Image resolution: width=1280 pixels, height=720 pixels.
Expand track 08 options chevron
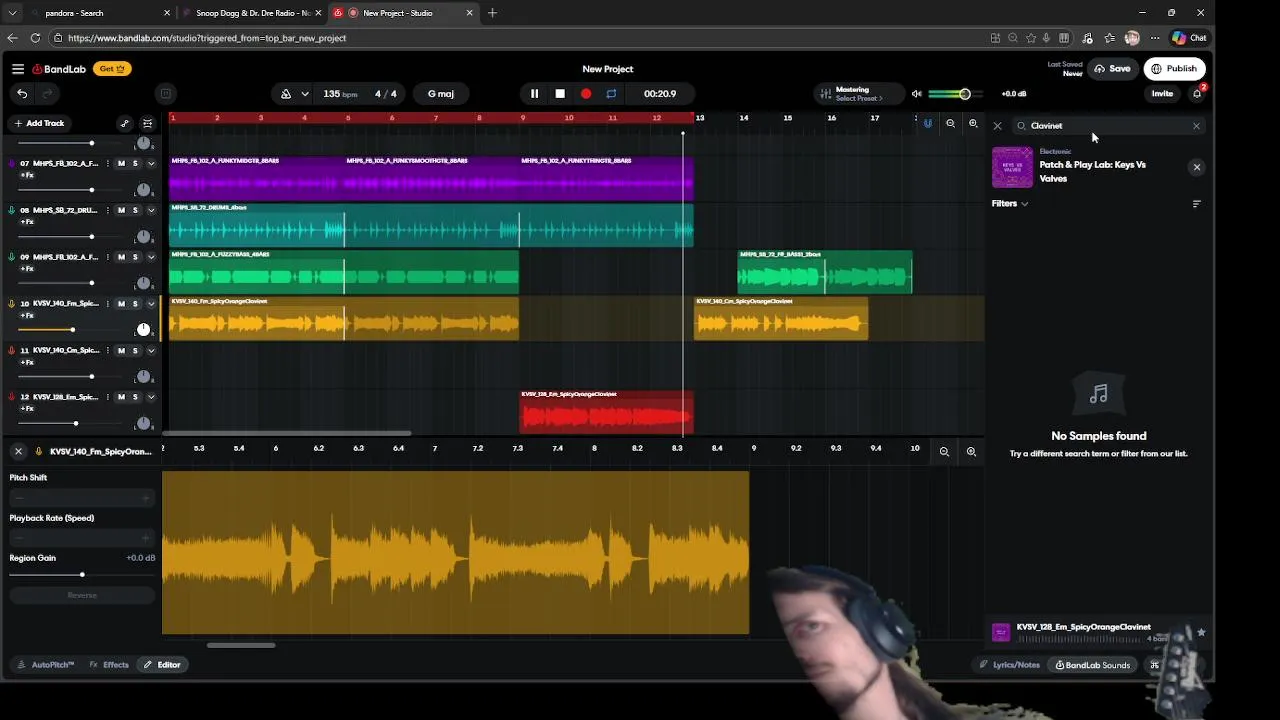point(151,210)
